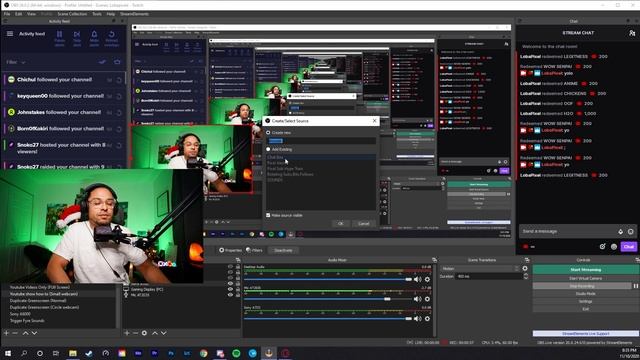Lock the Mic AT2035 source
This screenshot has width=640, height=360.
[x=238, y=295]
